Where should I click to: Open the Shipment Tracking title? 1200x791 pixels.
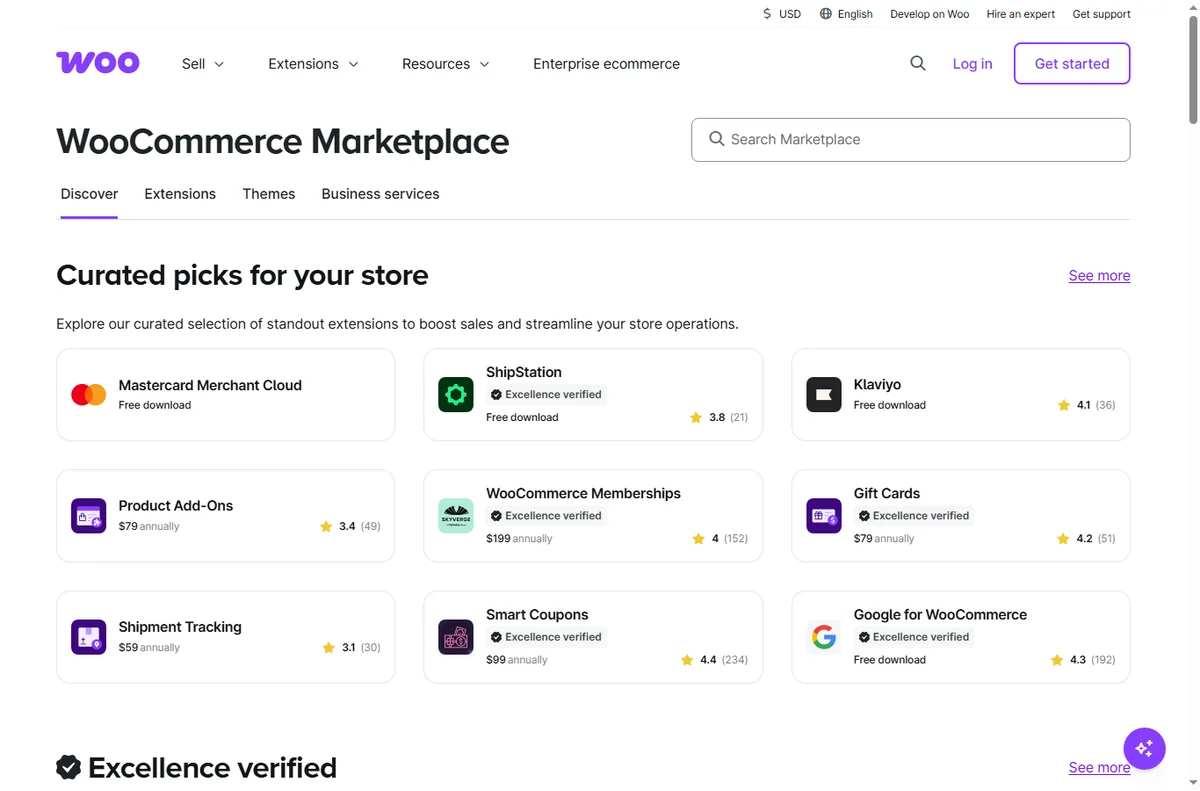pos(180,627)
